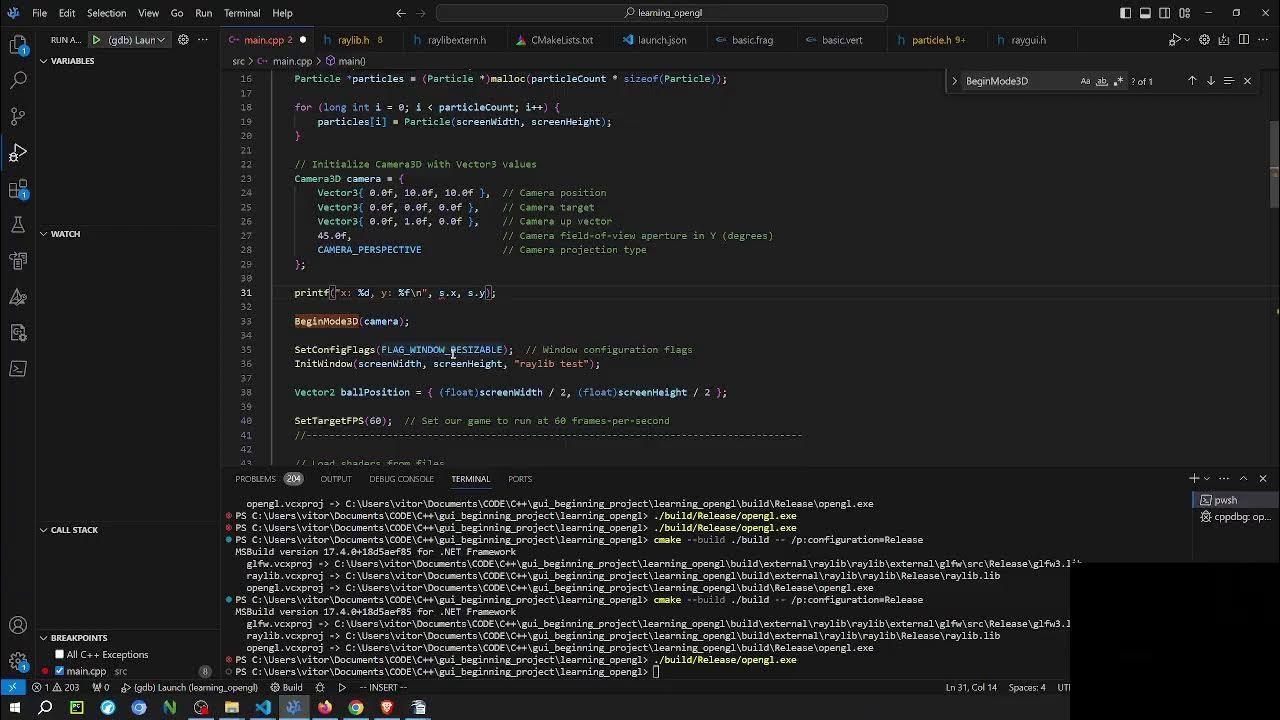Open Source Control view in activity bar
The height and width of the screenshot is (720, 1280).
point(18,116)
